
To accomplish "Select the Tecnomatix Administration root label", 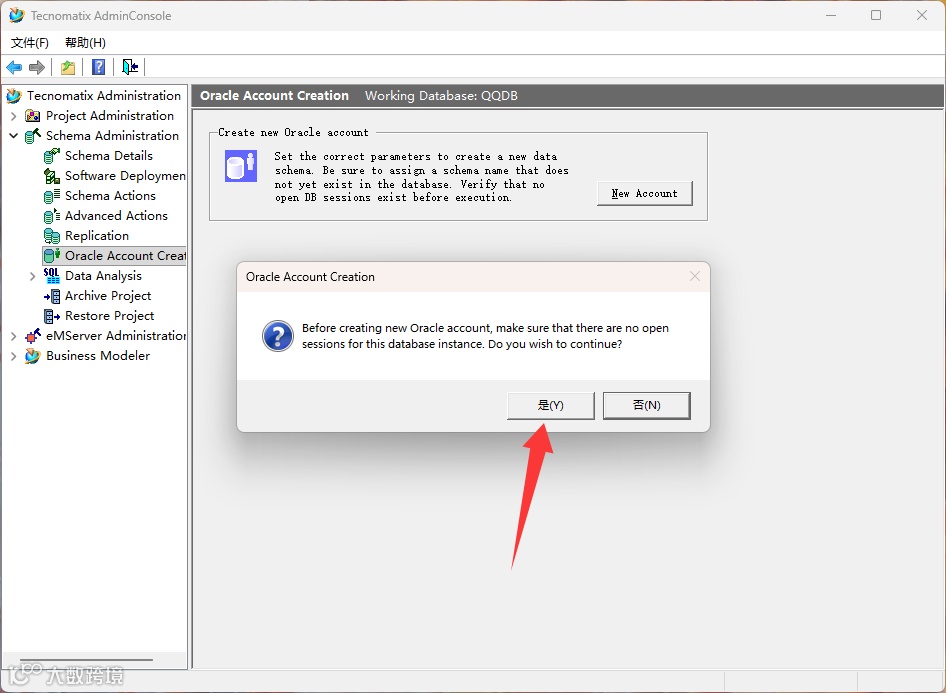I will (104, 95).
